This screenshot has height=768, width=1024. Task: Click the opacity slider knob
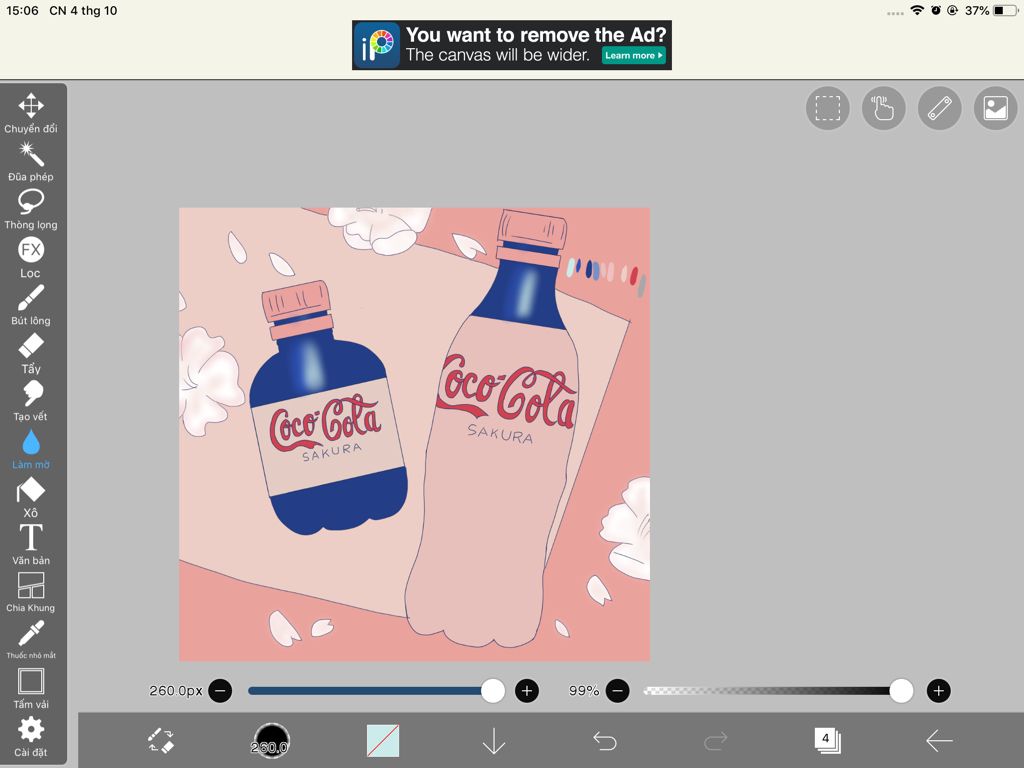tap(901, 691)
